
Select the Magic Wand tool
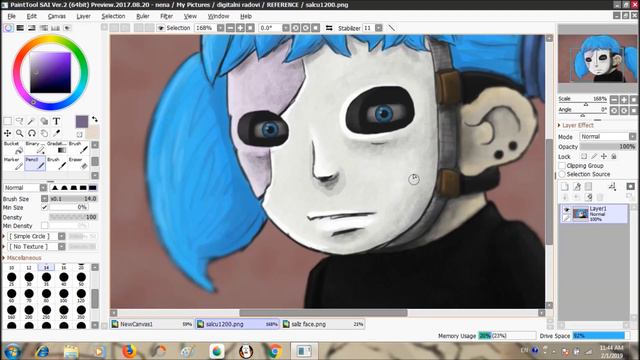point(31,121)
